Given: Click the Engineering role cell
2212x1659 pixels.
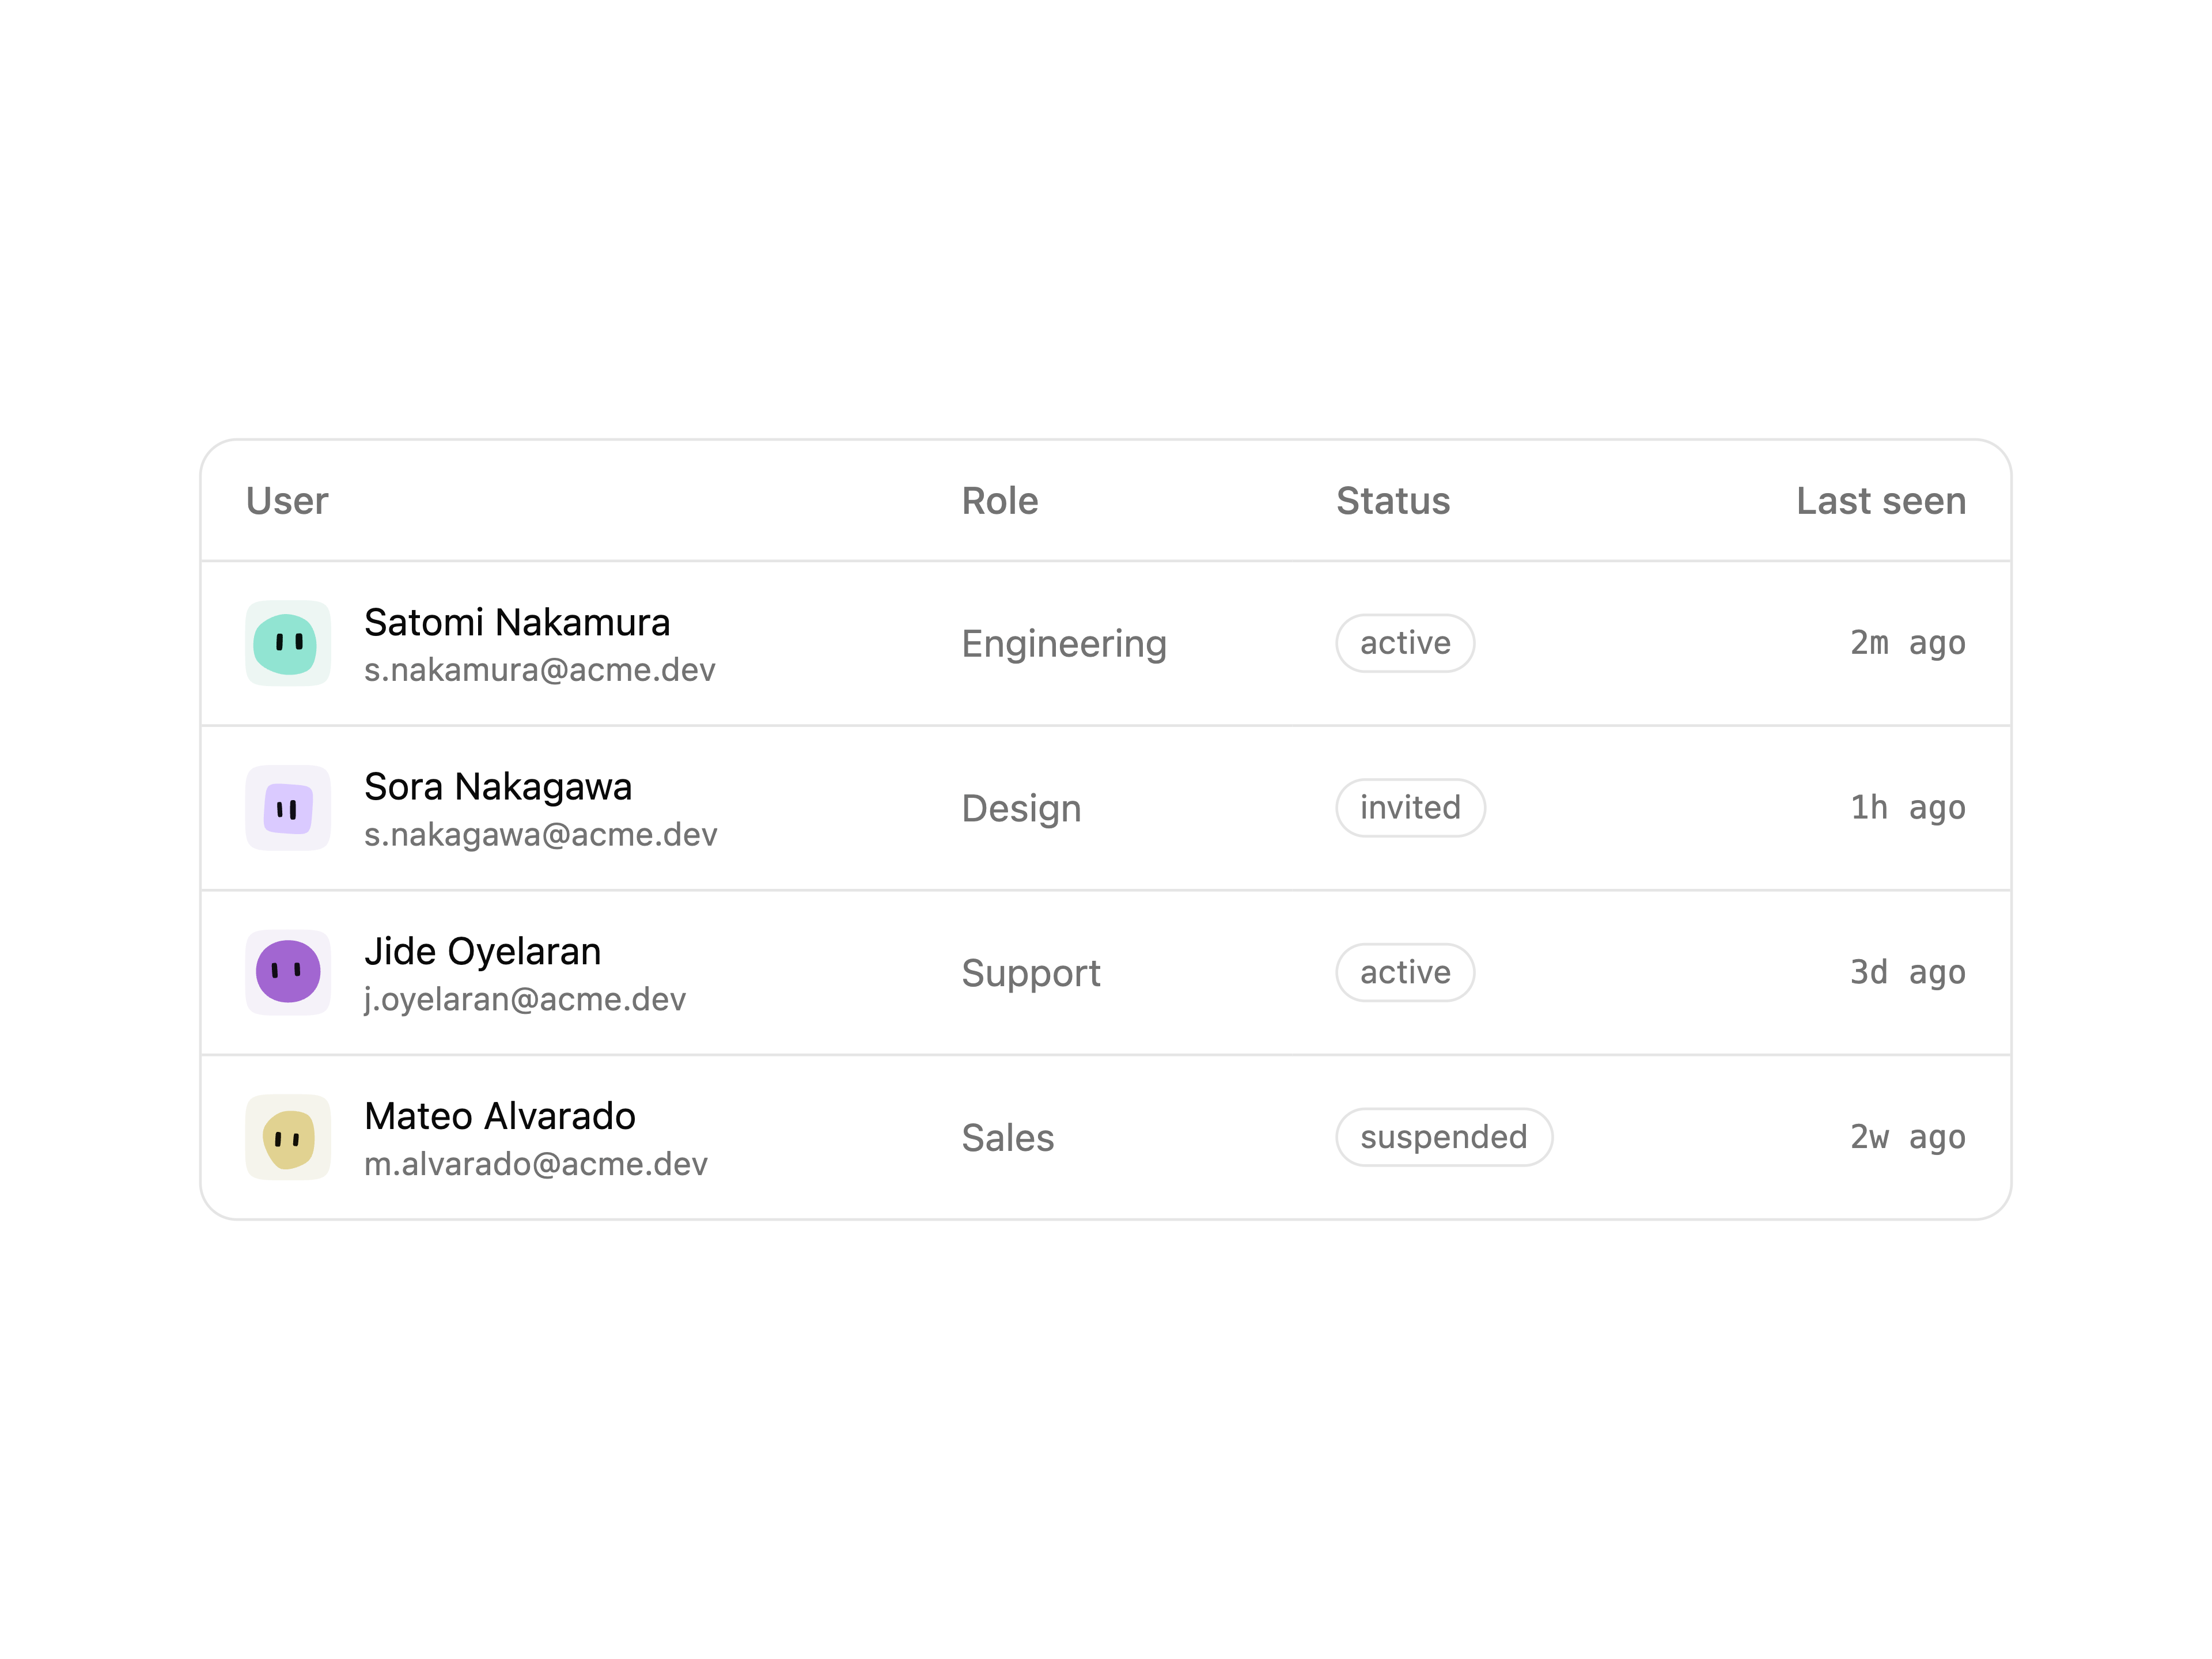Looking at the screenshot, I should (1064, 644).
